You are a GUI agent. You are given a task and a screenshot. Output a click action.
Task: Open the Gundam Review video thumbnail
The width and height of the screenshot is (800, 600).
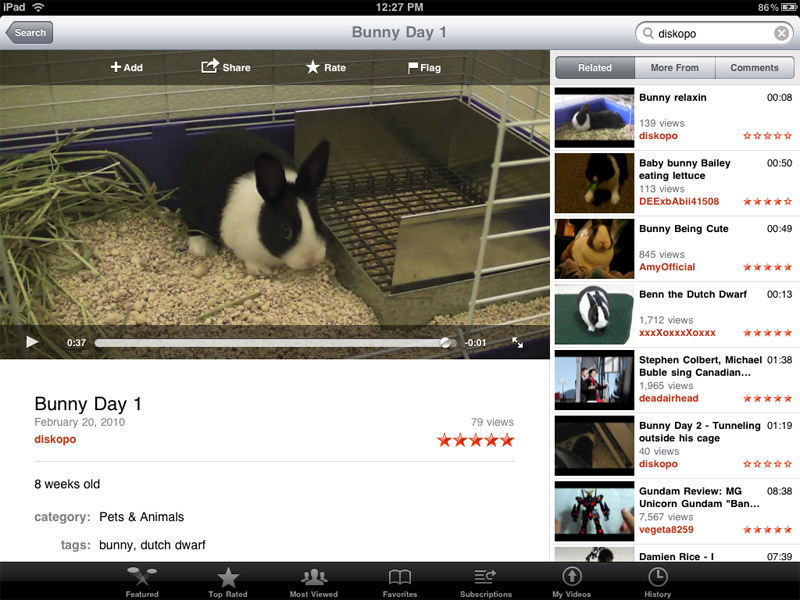pos(594,511)
